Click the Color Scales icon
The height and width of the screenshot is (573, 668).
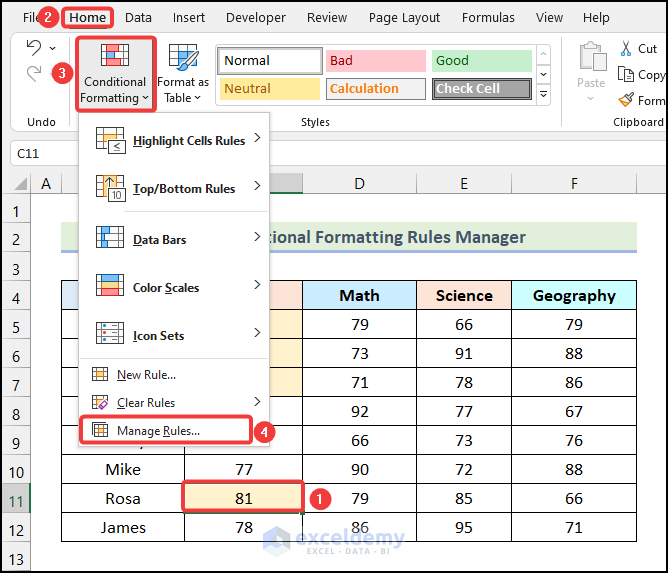click(x=110, y=285)
